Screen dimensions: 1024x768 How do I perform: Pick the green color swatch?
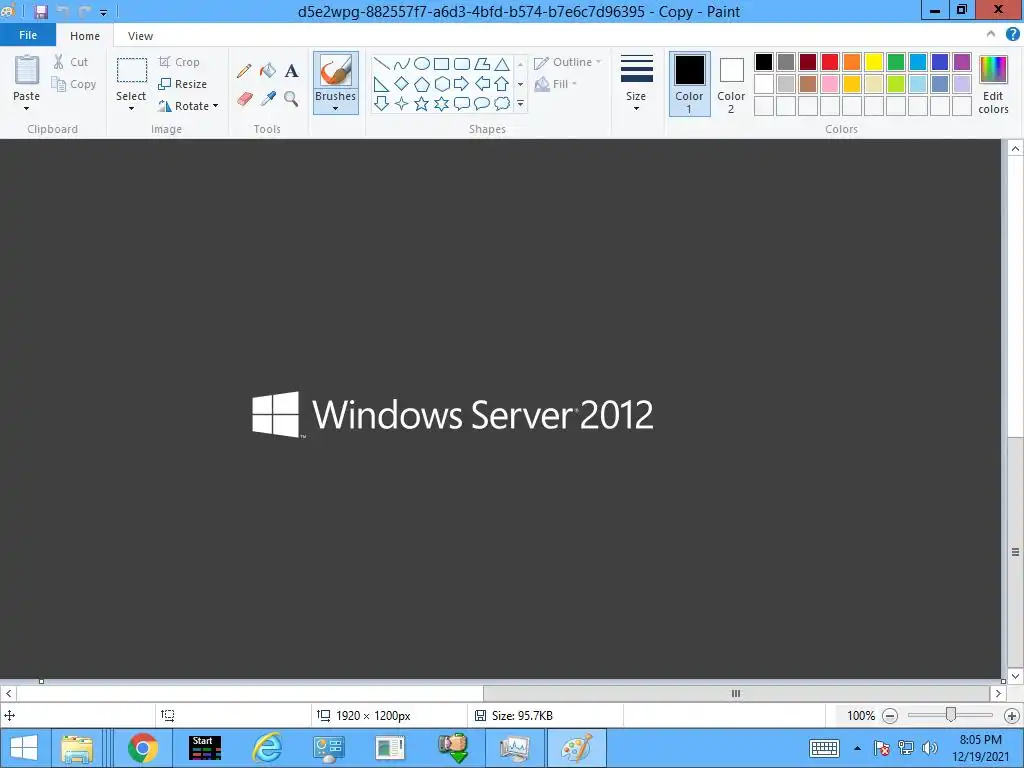click(896, 62)
